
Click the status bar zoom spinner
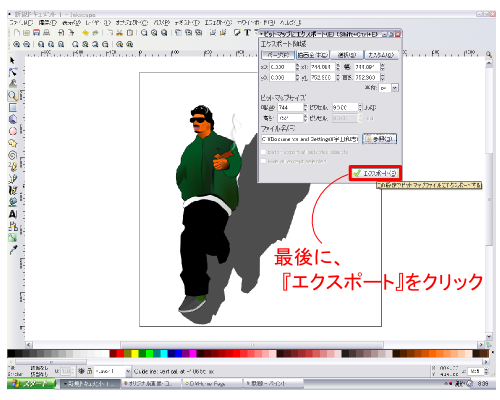click(486, 371)
